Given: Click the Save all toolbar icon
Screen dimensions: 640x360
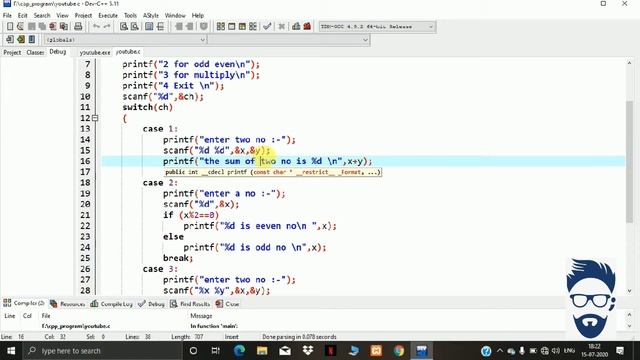Looking at the screenshot, I should [42, 27].
